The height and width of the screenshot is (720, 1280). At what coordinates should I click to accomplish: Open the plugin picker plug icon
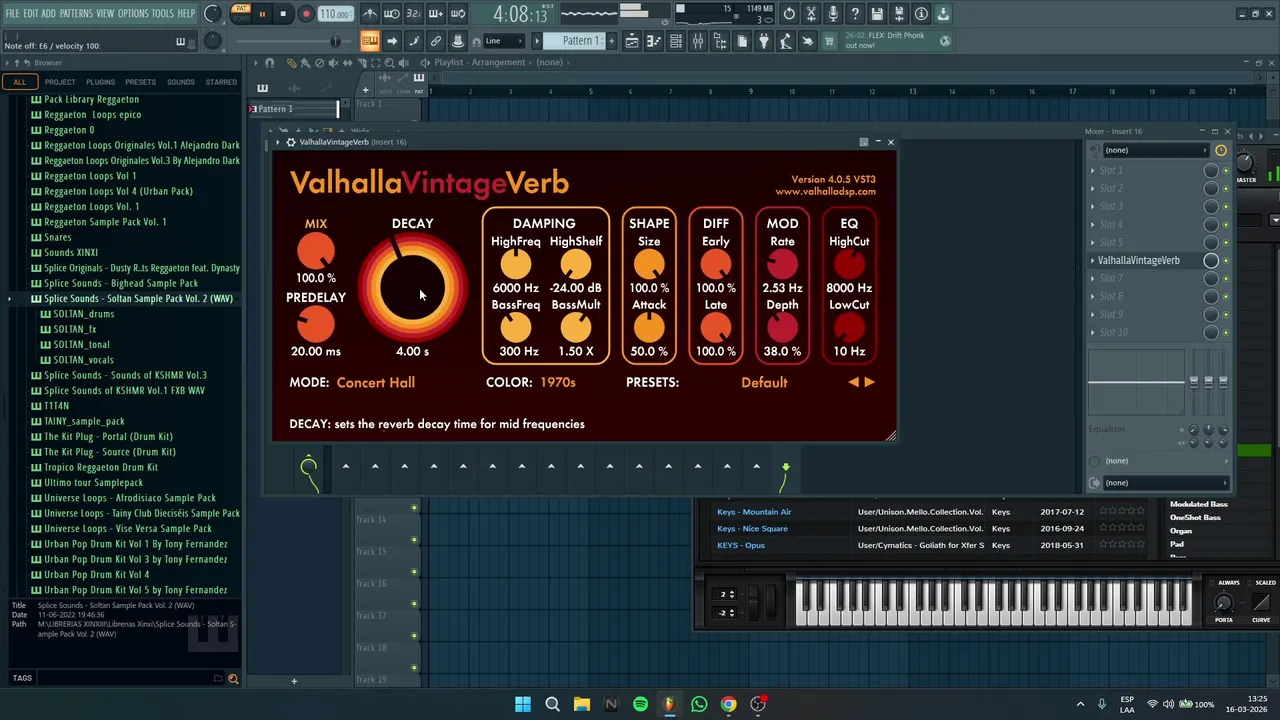point(764,41)
